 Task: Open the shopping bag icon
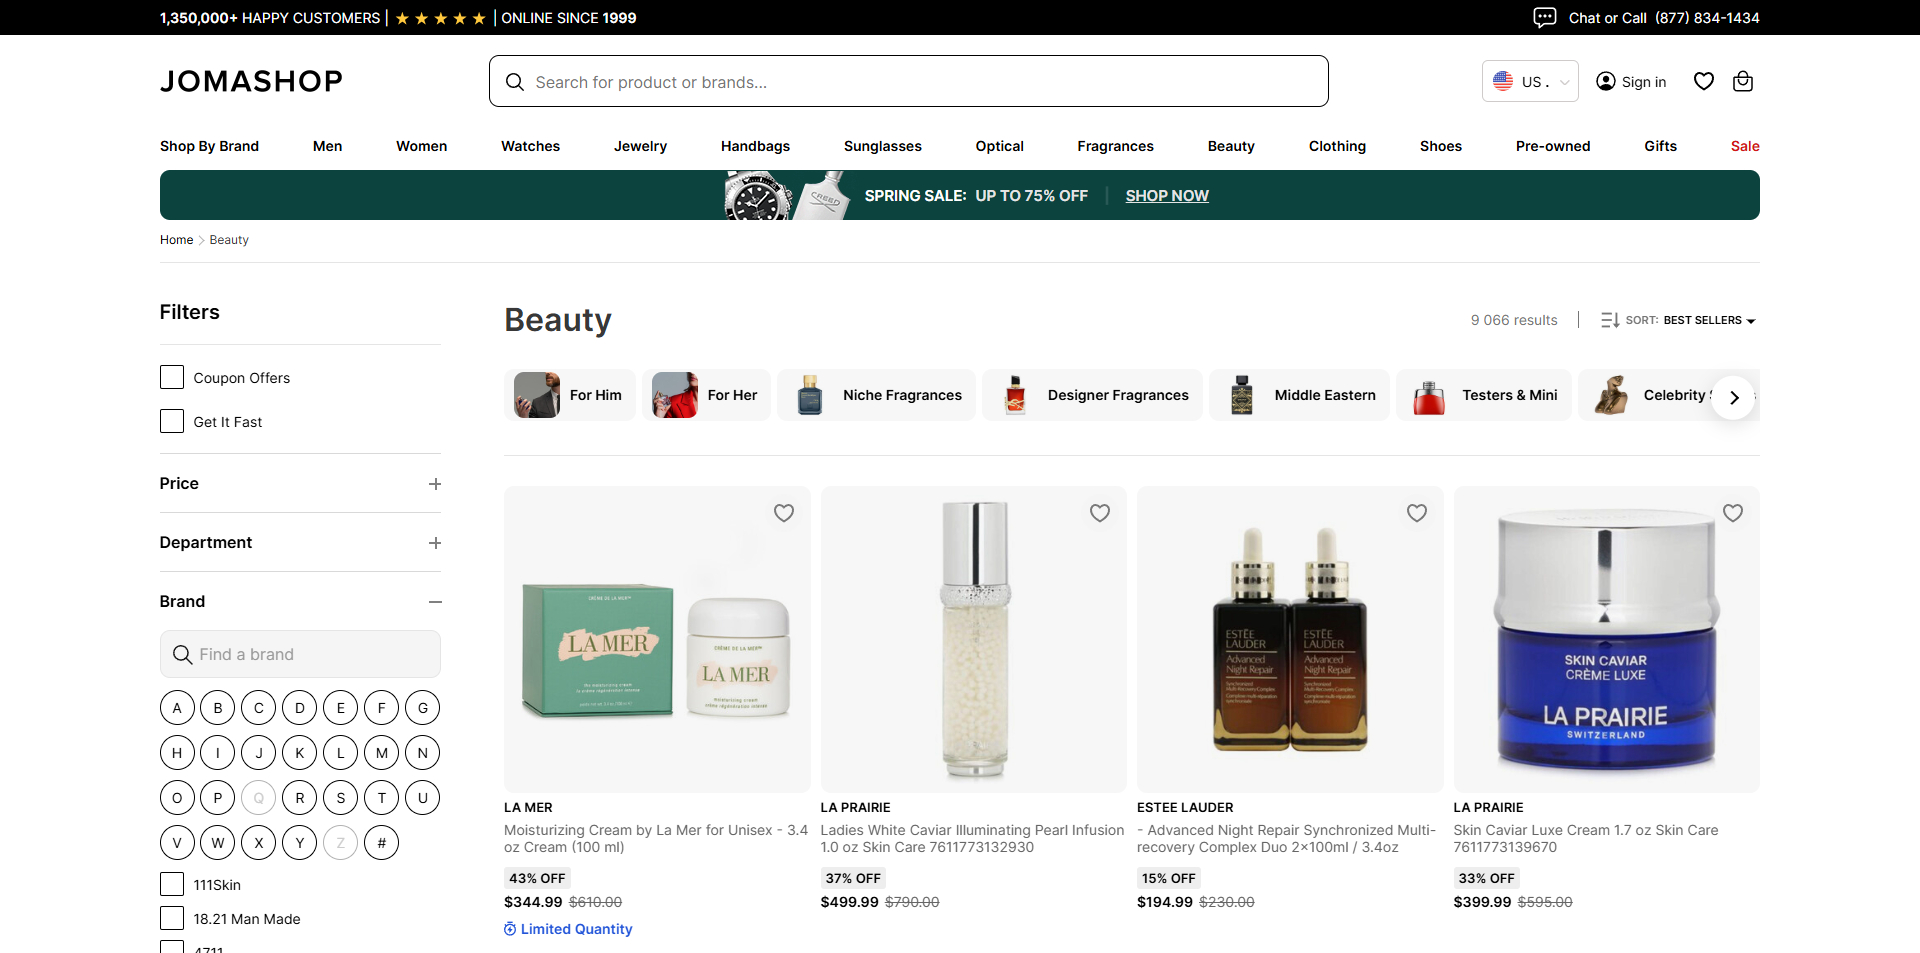[1743, 81]
